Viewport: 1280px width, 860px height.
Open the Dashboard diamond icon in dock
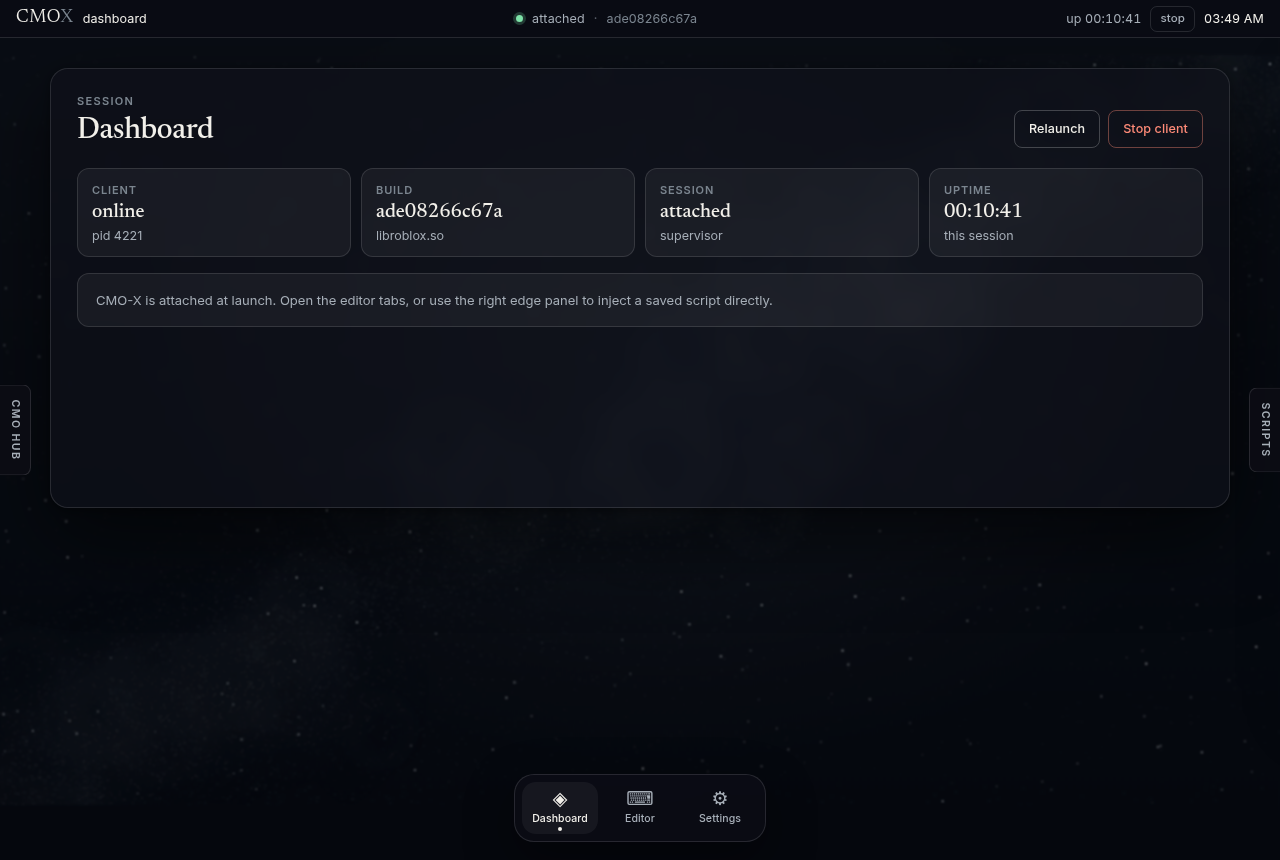560,798
